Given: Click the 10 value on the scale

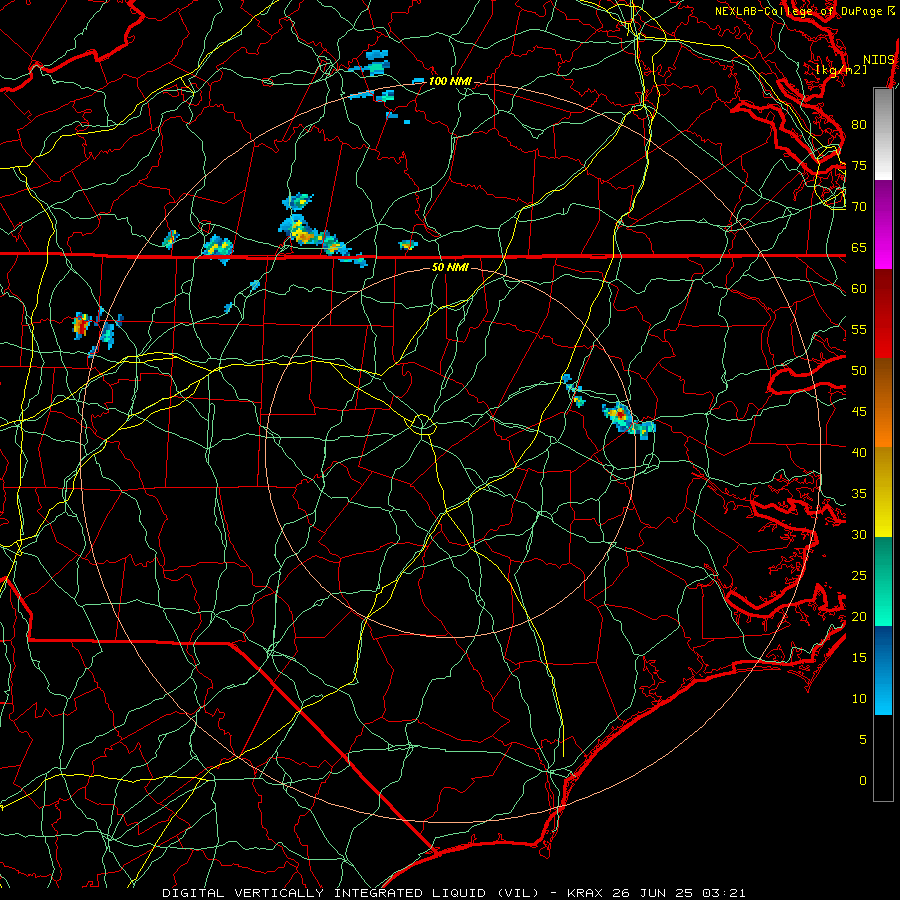Looking at the screenshot, I should tap(859, 699).
